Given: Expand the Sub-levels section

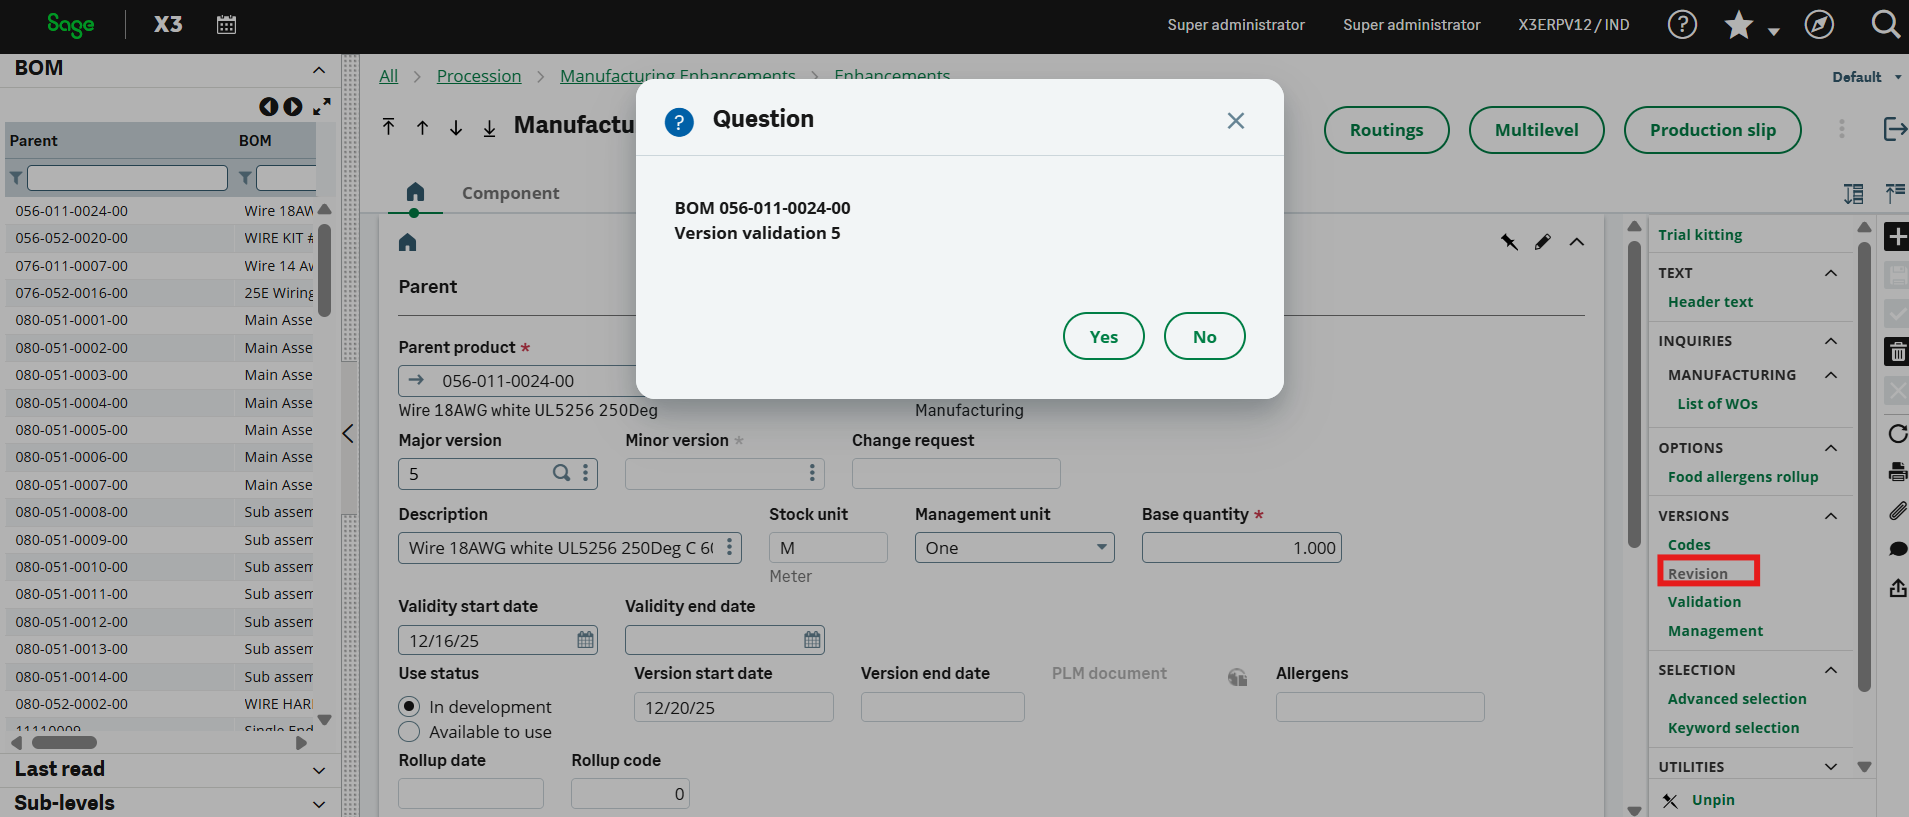Looking at the screenshot, I should tap(319, 804).
